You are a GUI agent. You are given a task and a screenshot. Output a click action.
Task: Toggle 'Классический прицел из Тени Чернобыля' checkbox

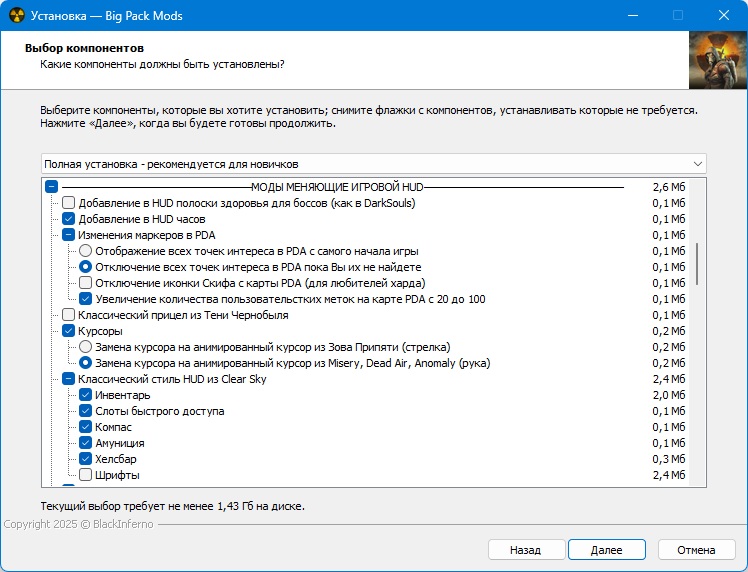pyautogui.click(x=69, y=315)
